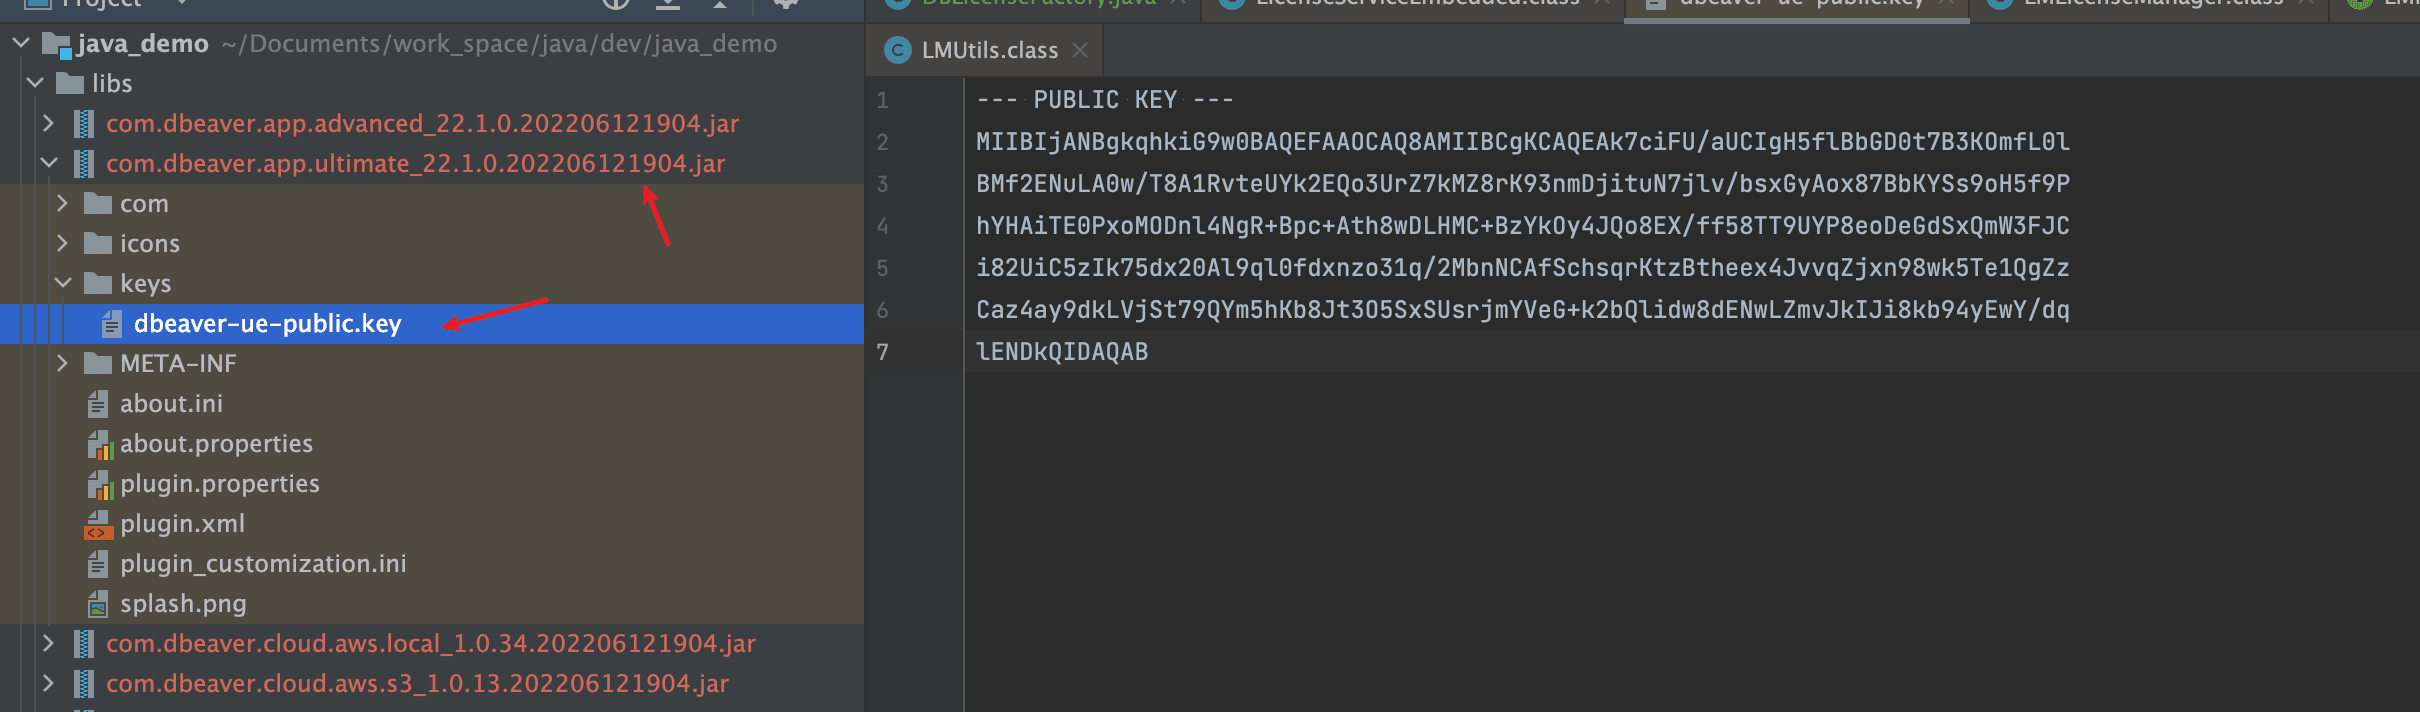Click the plugin_customization.ini file icon
Viewport: 2420px width, 712px height.
click(98, 564)
